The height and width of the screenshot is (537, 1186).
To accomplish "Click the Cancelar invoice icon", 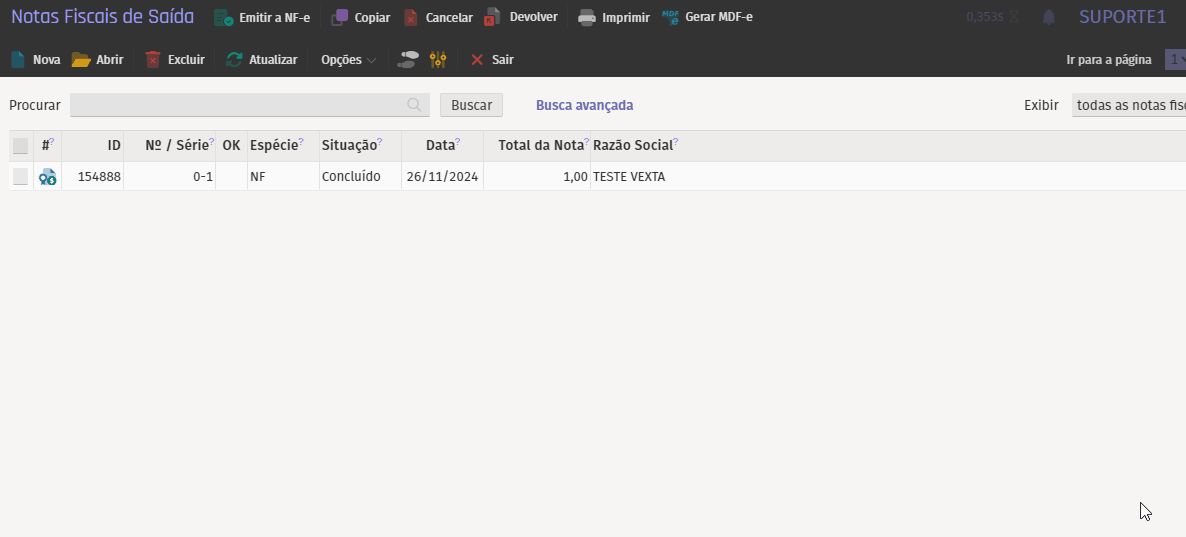I will tap(411, 17).
